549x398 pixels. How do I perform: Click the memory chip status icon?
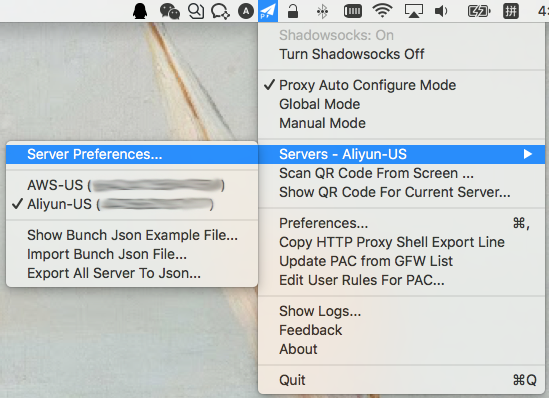pyautogui.click(x=353, y=12)
